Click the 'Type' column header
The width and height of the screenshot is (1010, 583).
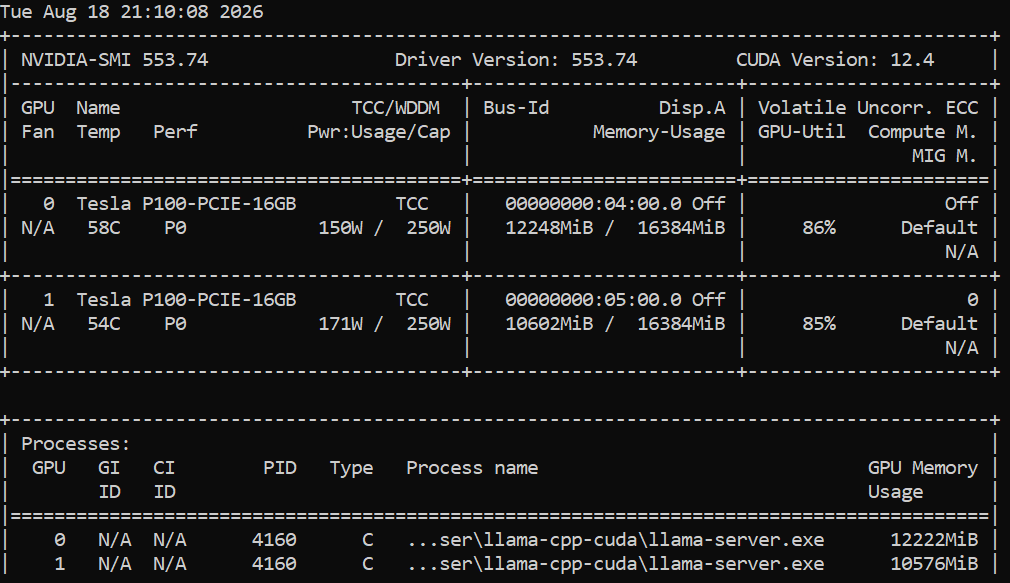coord(352,468)
